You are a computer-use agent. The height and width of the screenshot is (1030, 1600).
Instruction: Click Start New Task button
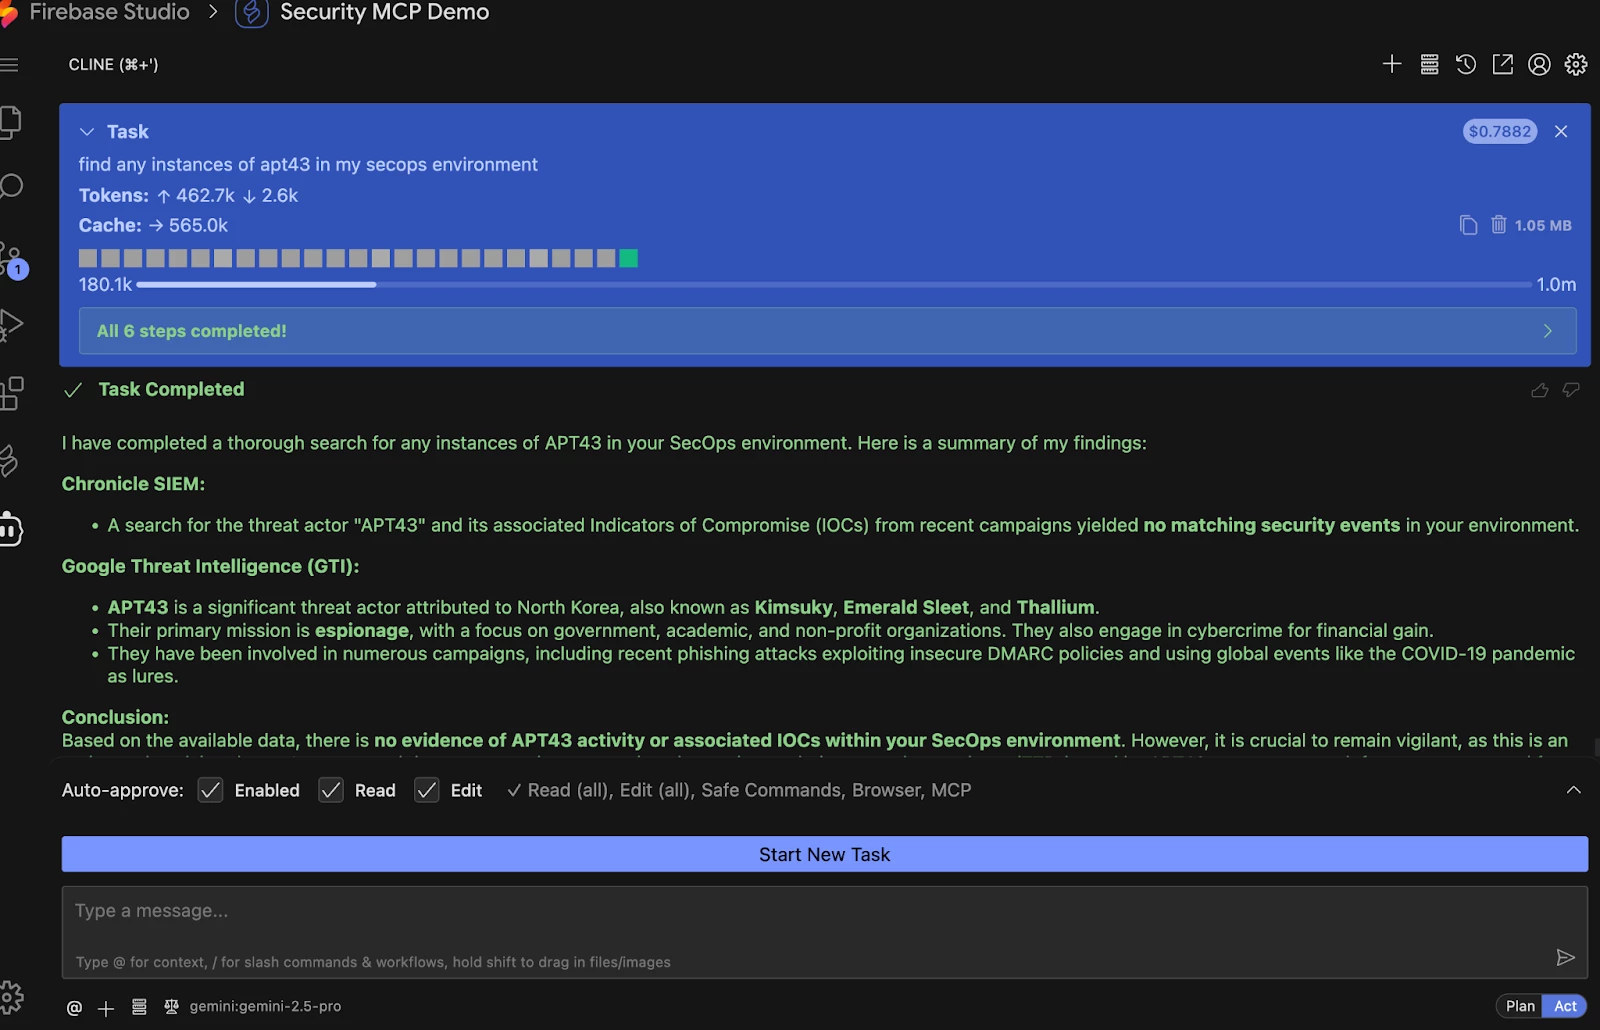click(825, 854)
